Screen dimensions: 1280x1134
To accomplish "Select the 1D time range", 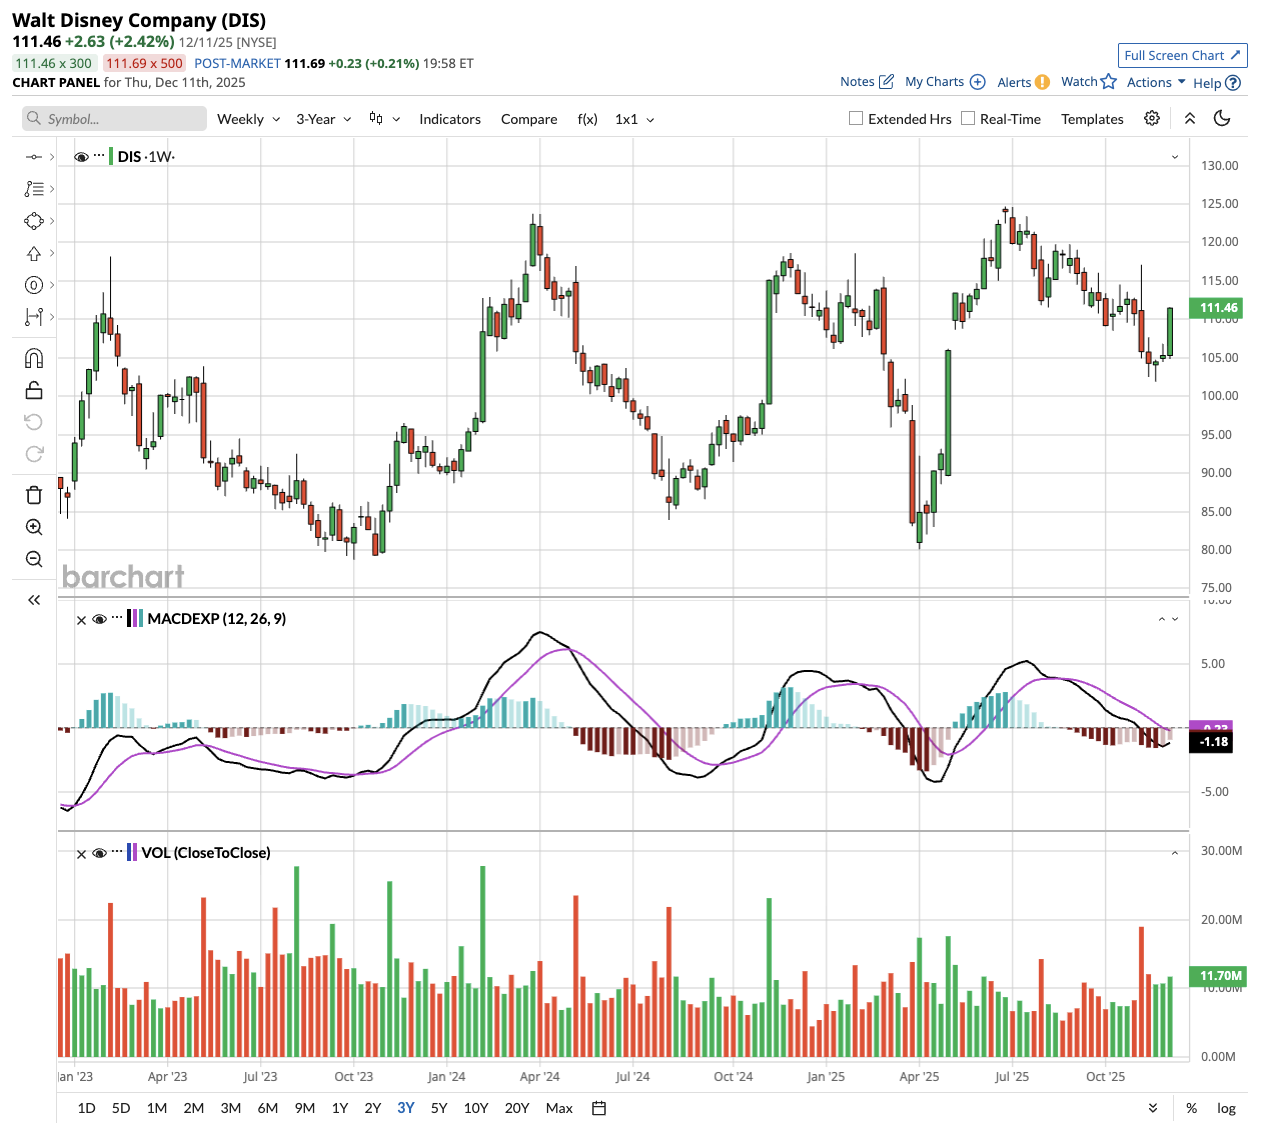I will [87, 1108].
